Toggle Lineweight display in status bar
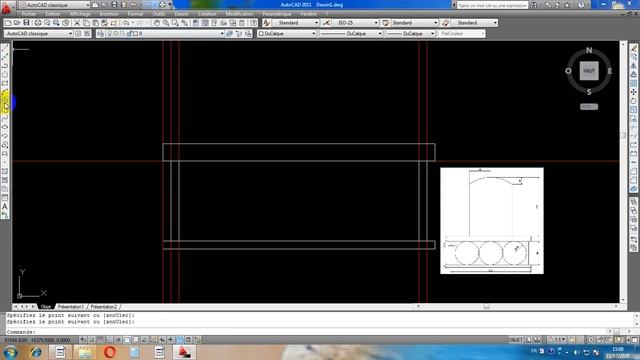This screenshot has height=360, width=640. [x=171, y=340]
